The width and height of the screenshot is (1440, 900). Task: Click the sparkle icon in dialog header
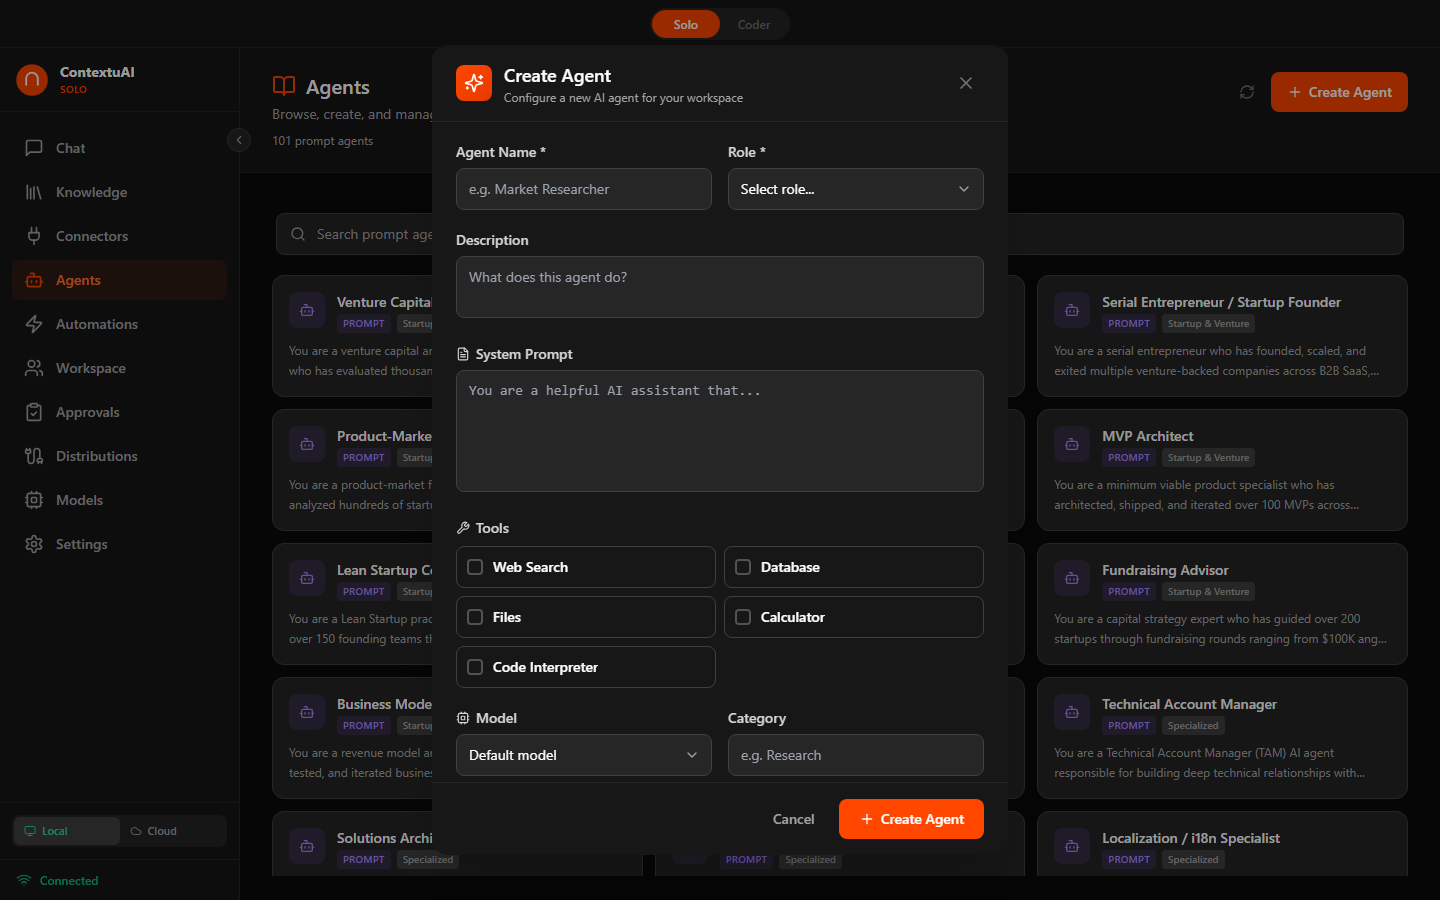[474, 83]
